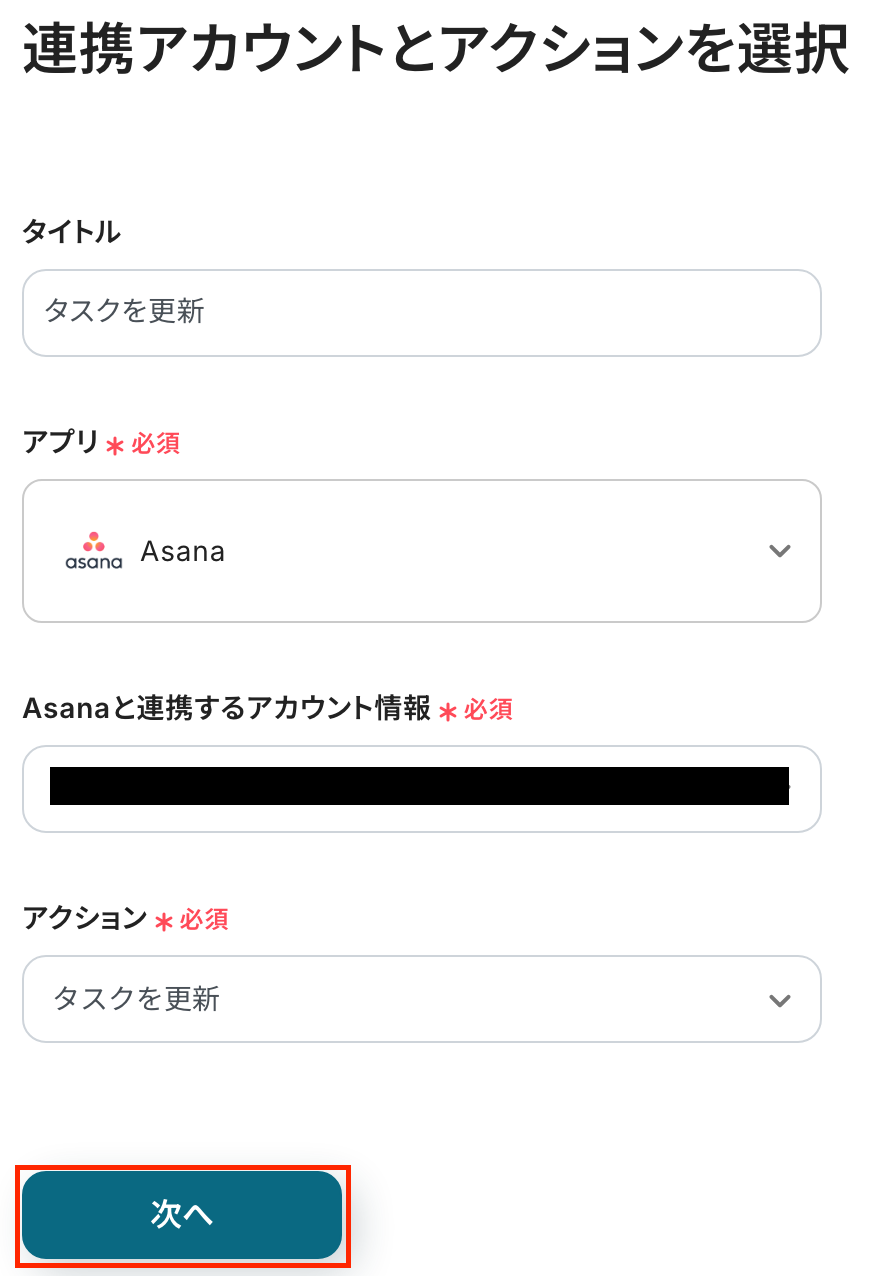Click the アプリ field label

[x=61, y=443]
